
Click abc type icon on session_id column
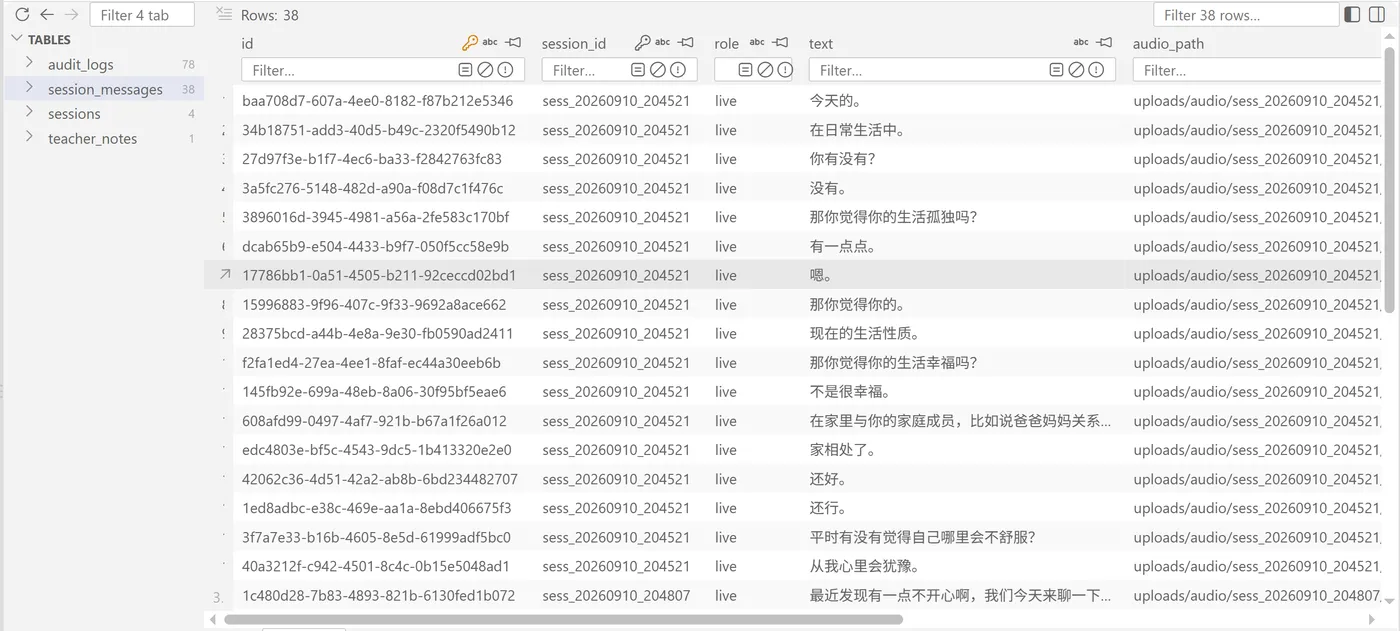[x=663, y=43]
